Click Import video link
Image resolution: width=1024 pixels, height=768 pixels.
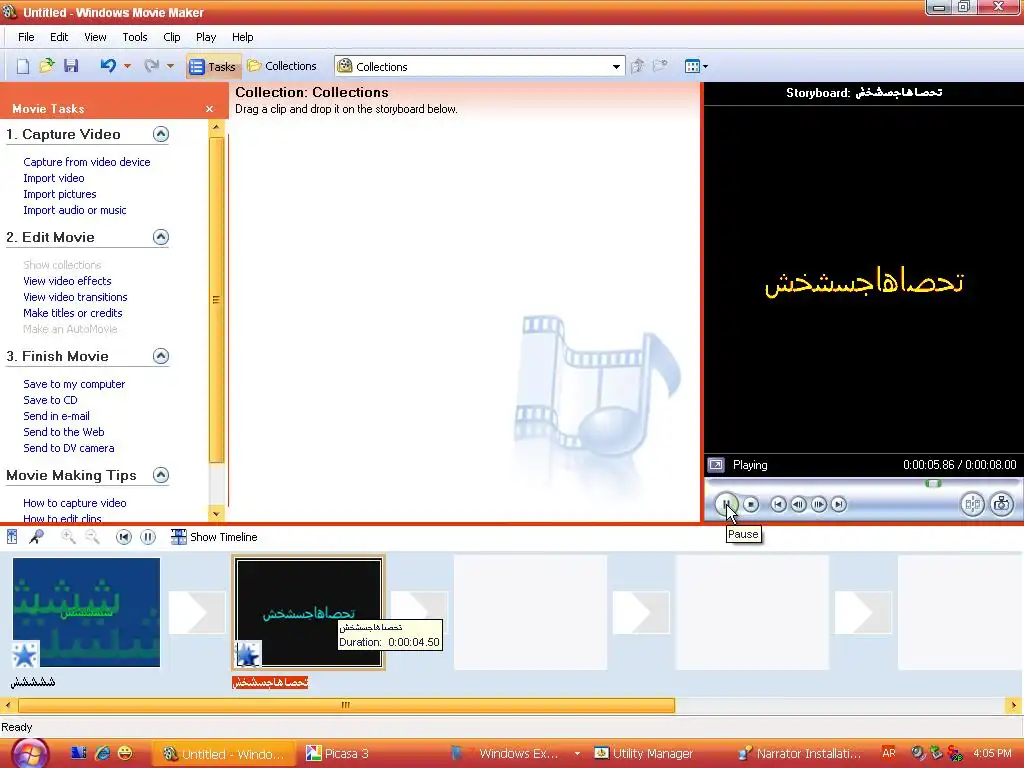coord(54,178)
